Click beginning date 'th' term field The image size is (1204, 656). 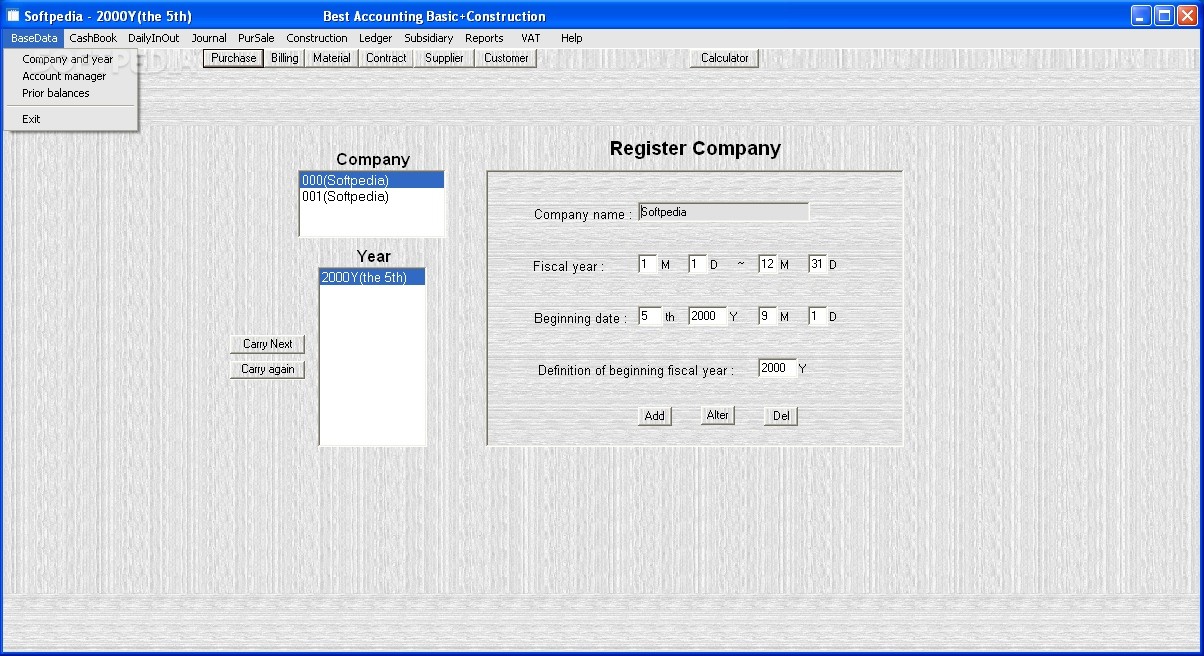[650, 316]
